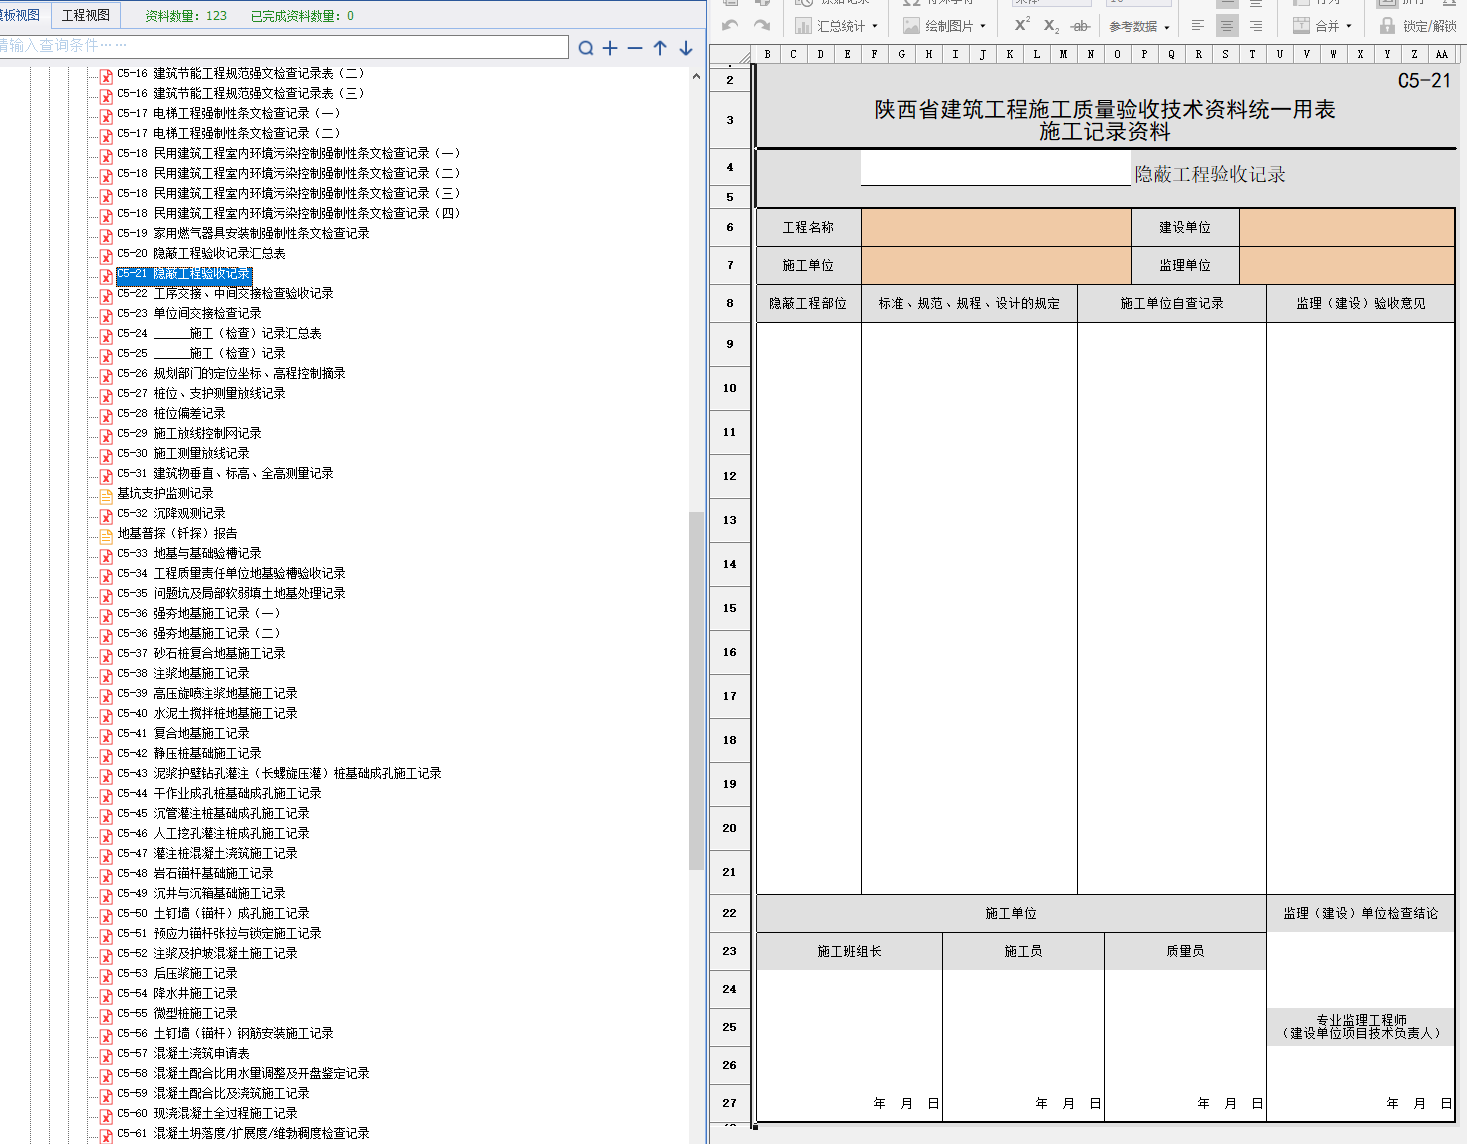Align text right in toolbar

(x=1256, y=25)
